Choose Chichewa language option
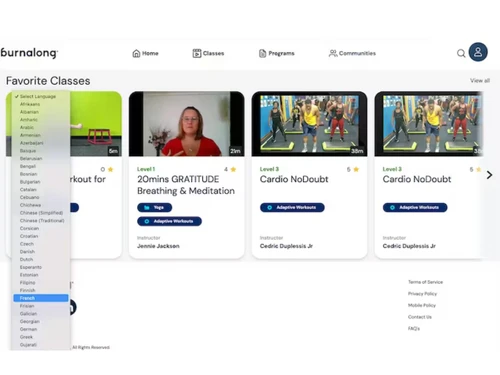This screenshot has height=375, width=500. (41, 205)
